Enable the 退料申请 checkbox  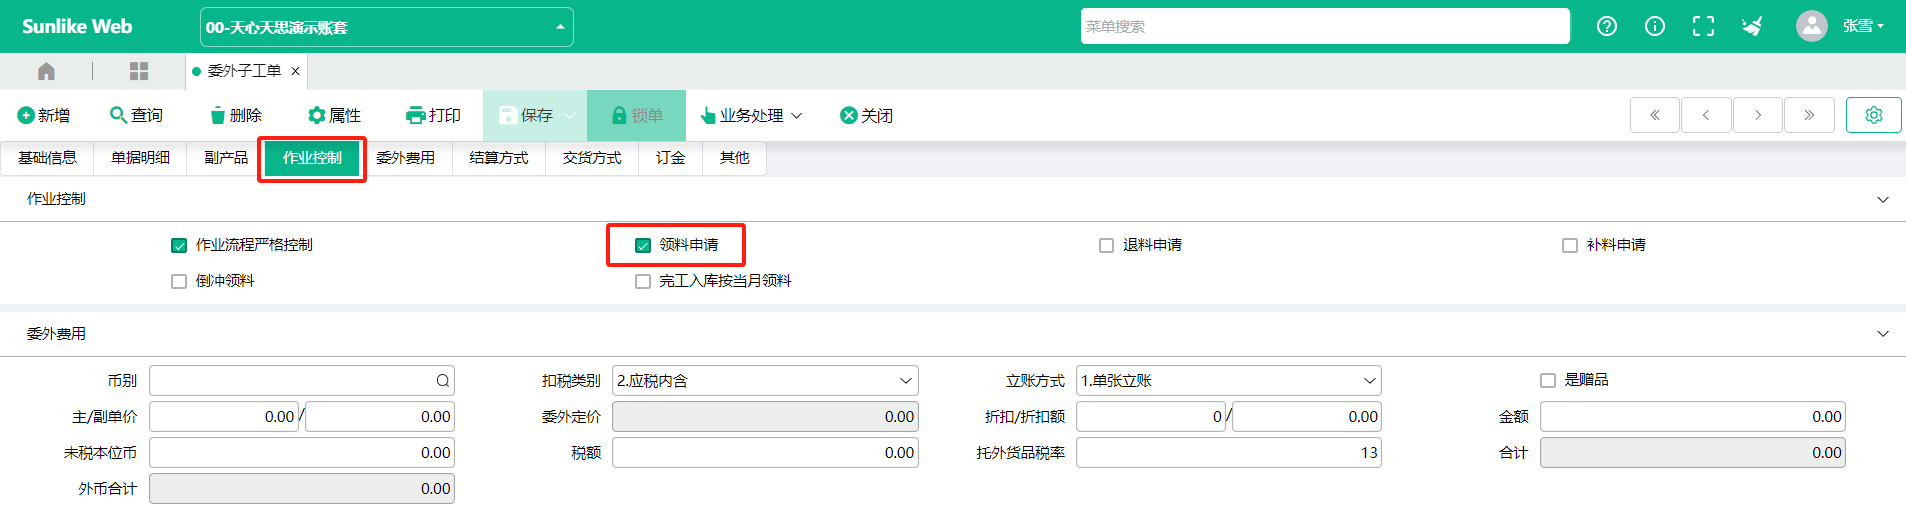[1106, 245]
